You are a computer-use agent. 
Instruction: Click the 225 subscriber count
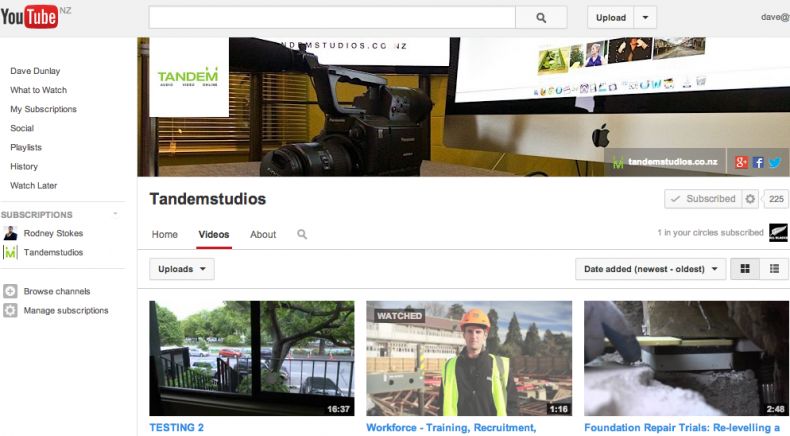click(x=776, y=199)
